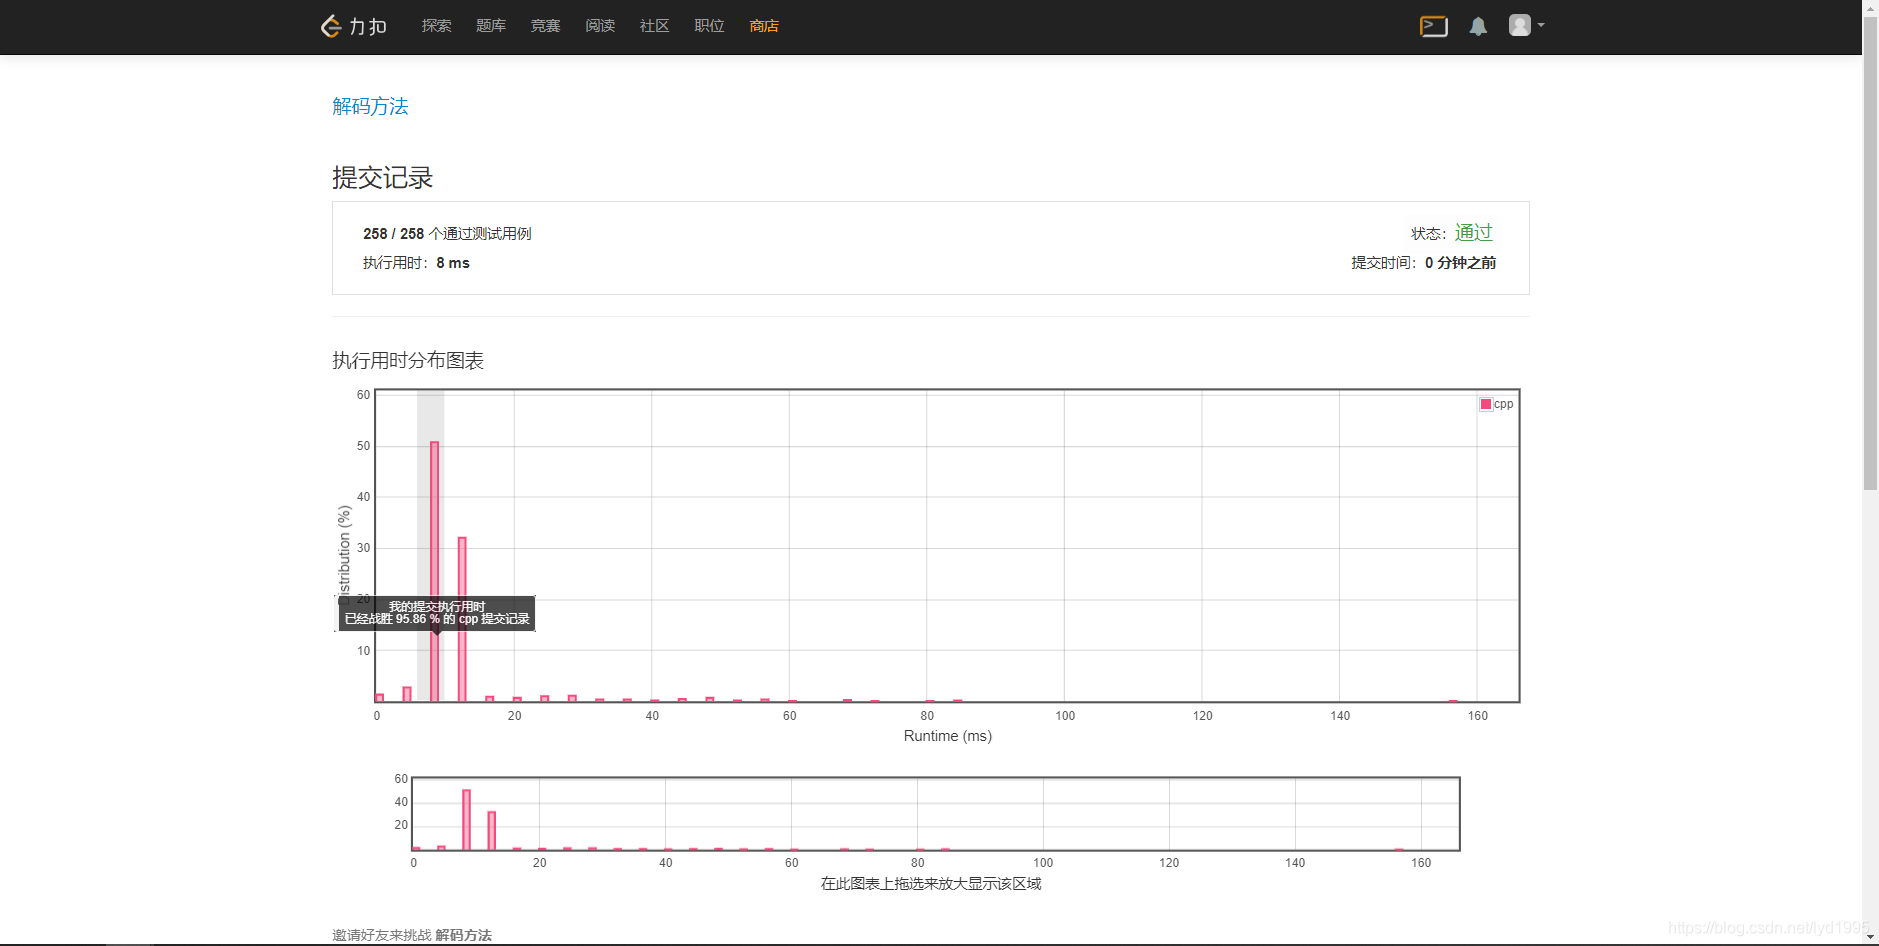Click the Runtime (ms) axis label
Viewport: 1879px width, 946px height.
point(948,736)
